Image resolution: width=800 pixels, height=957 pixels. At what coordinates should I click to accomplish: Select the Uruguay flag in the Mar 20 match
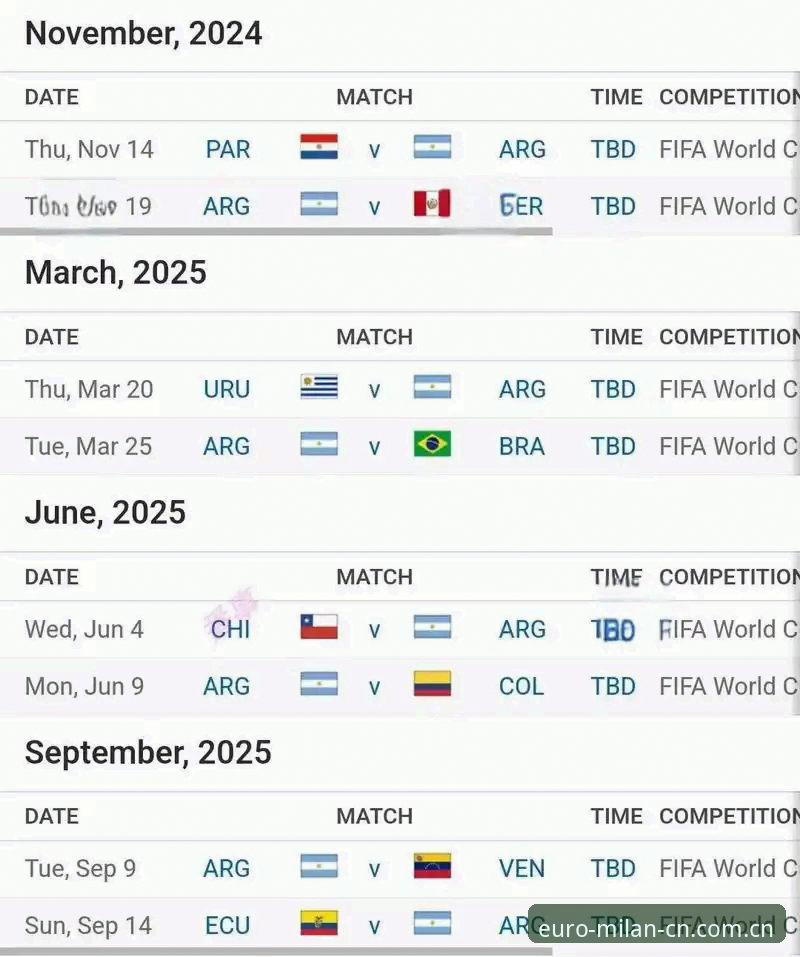point(319,387)
